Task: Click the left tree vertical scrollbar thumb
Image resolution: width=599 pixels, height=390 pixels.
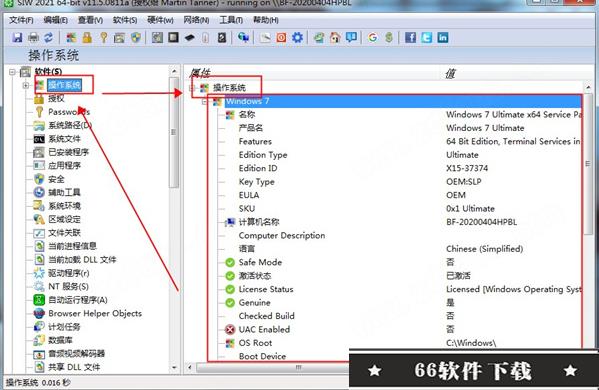Action: (174, 133)
